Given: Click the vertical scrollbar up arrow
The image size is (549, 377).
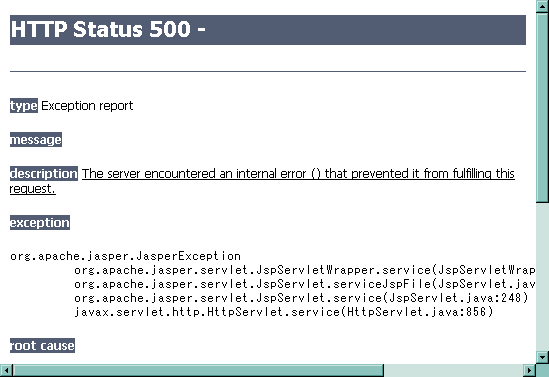Looking at the screenshot, I should tap(542, 6).
